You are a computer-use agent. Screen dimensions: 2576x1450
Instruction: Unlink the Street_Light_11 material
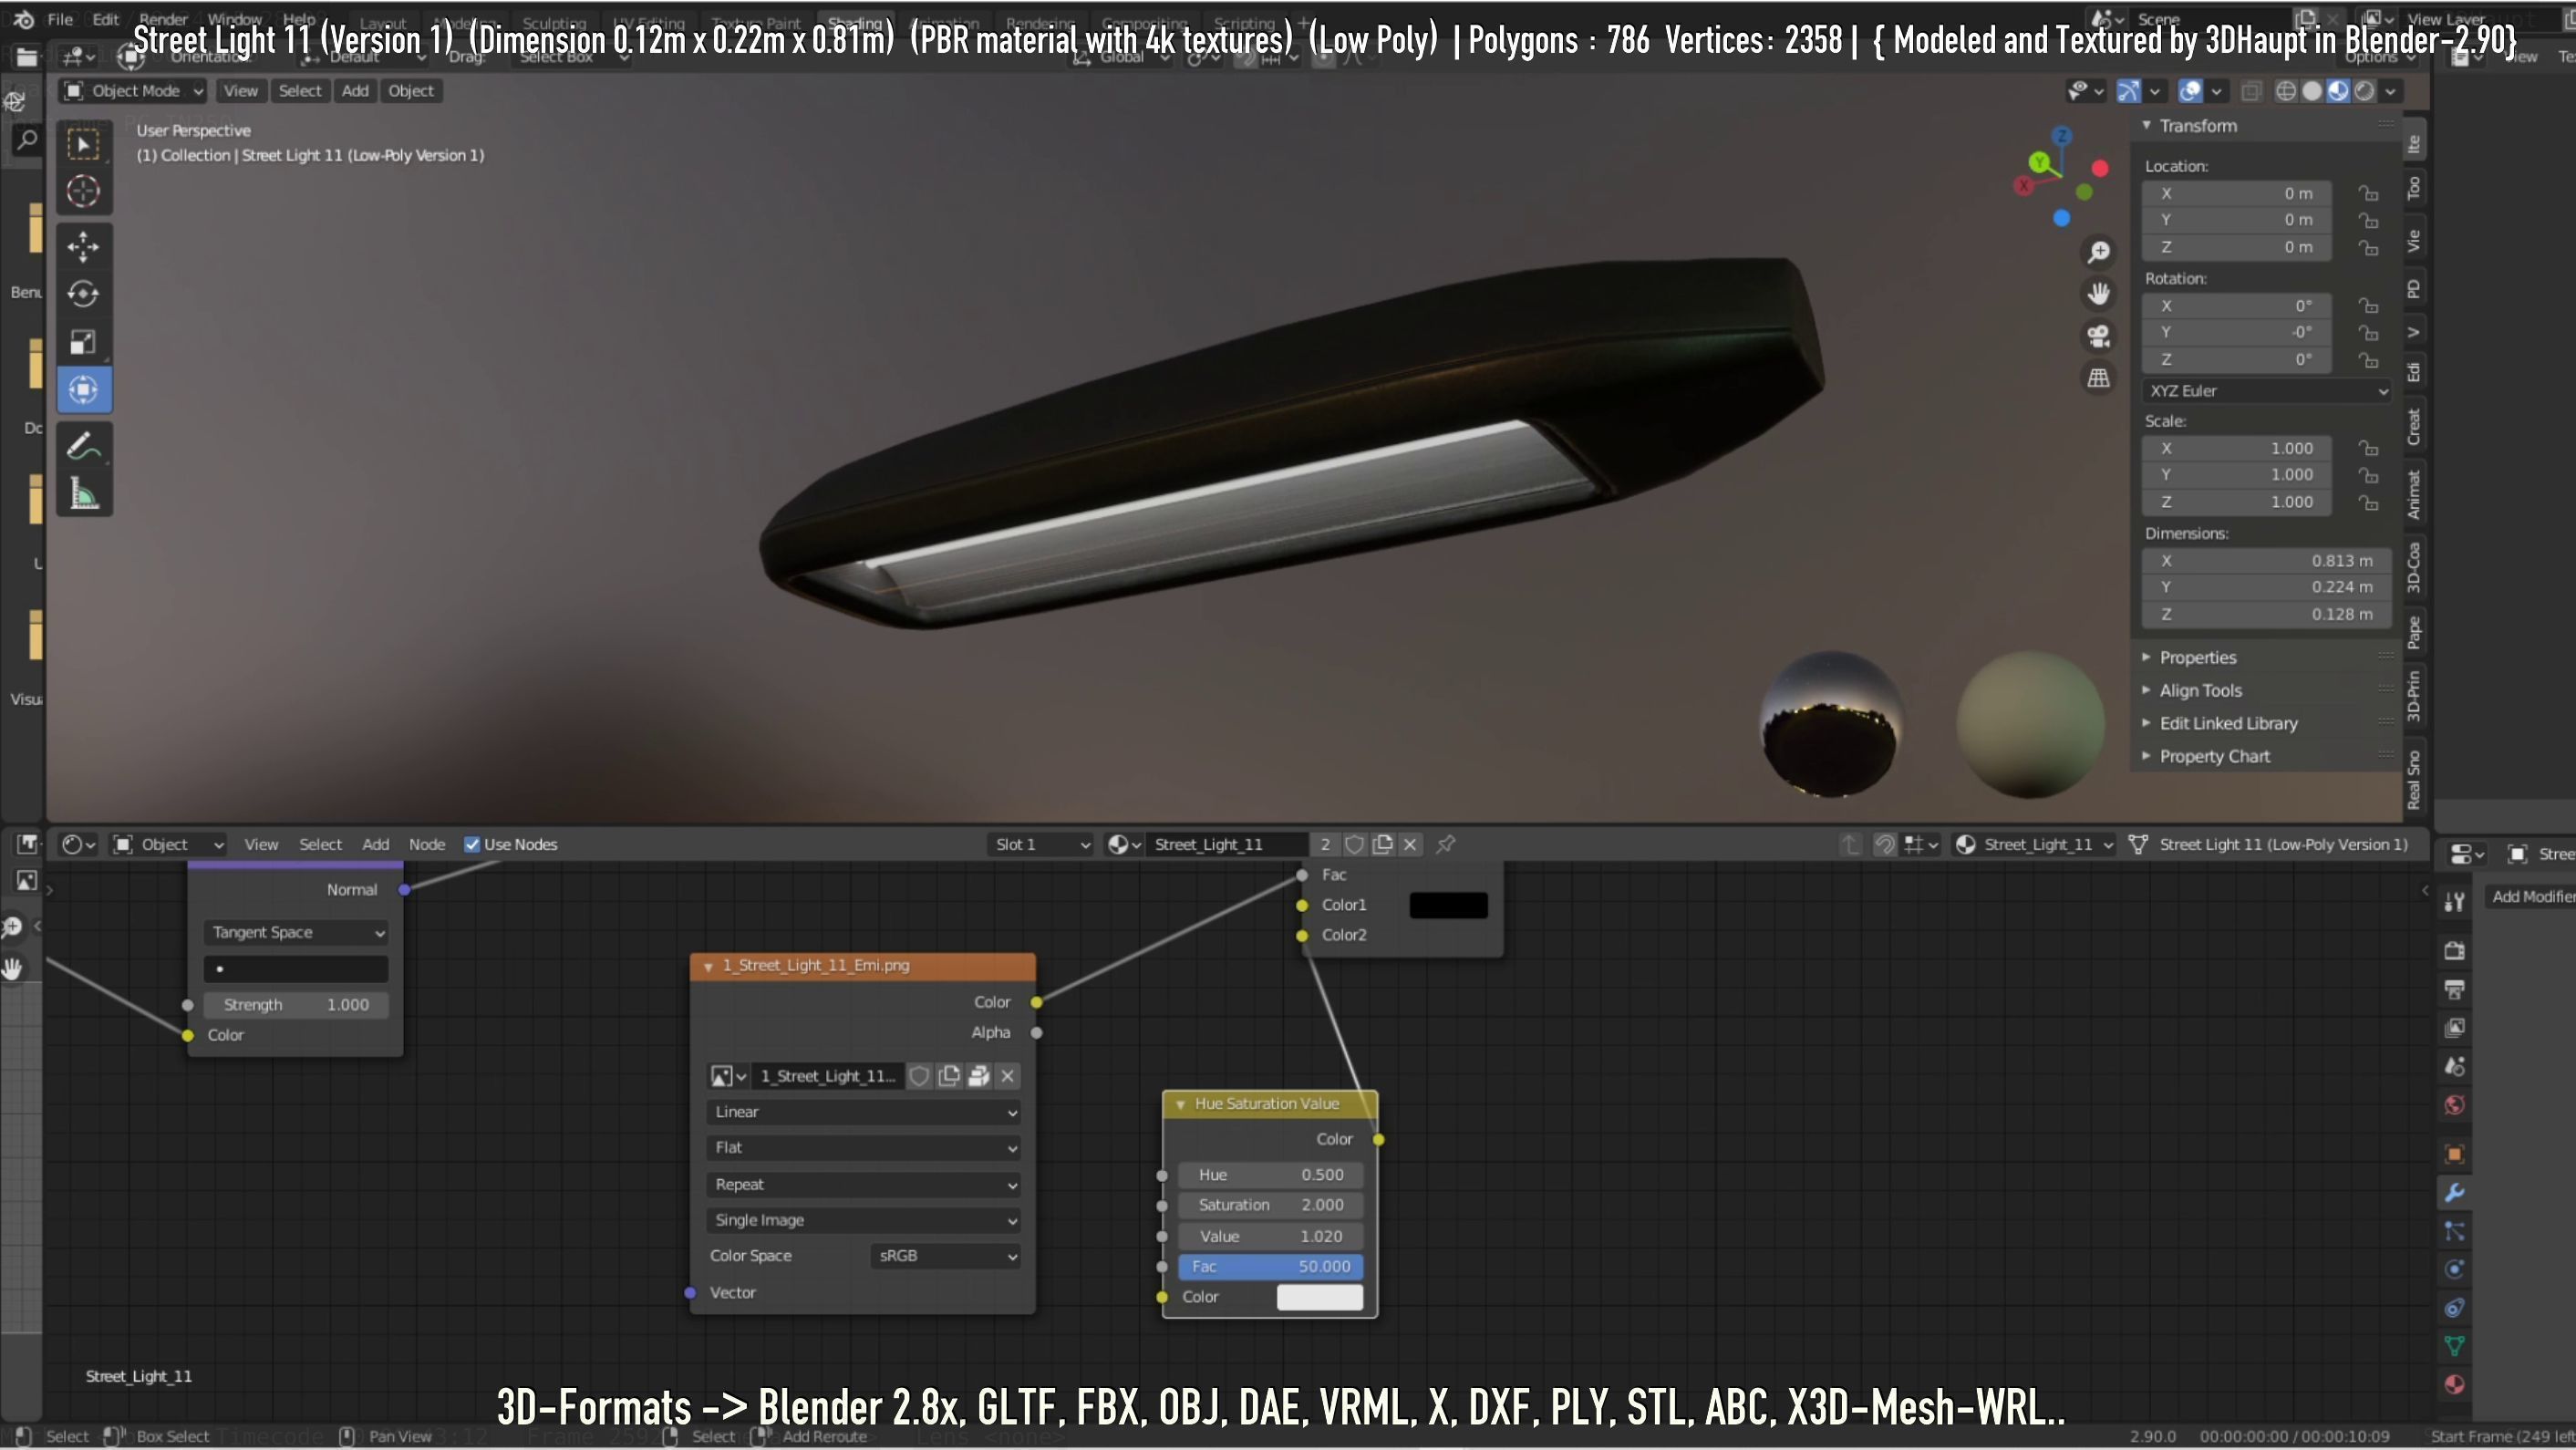coord(1410,844)
